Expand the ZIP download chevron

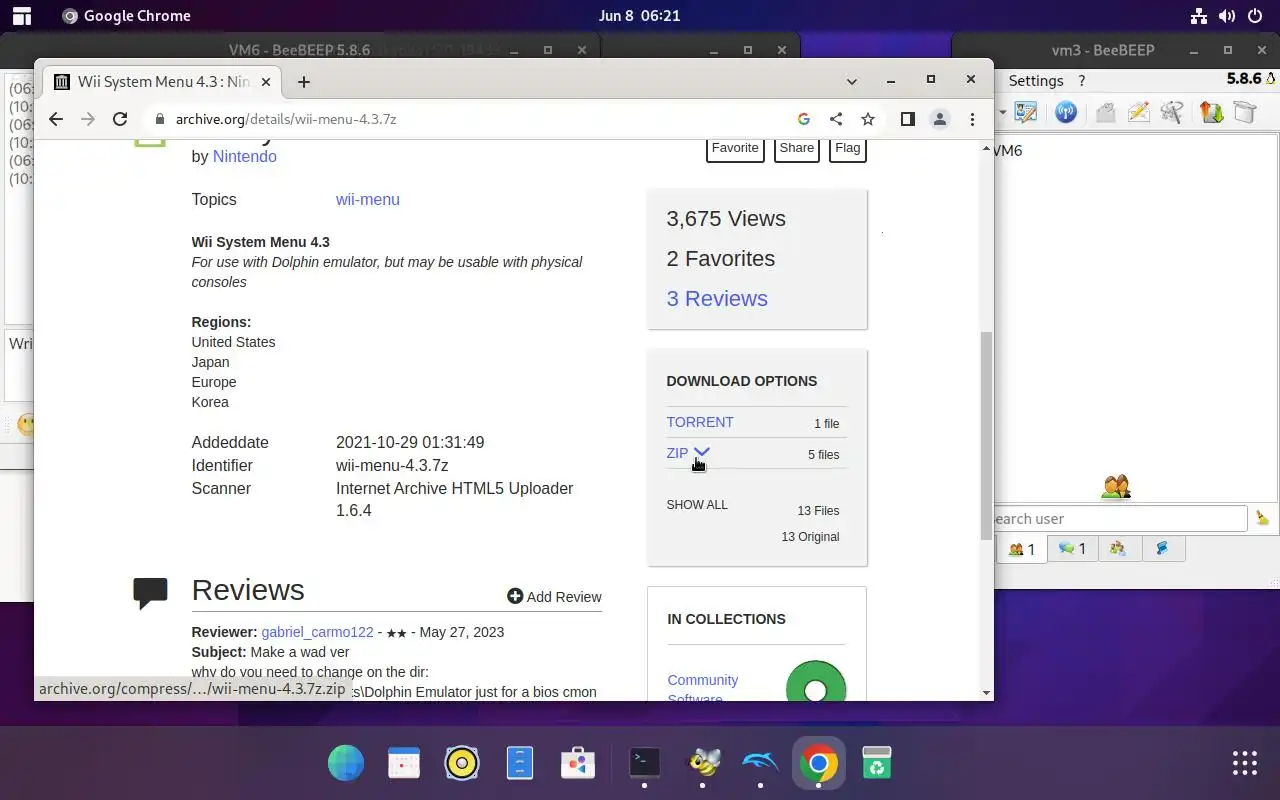(x=702, y=453)
